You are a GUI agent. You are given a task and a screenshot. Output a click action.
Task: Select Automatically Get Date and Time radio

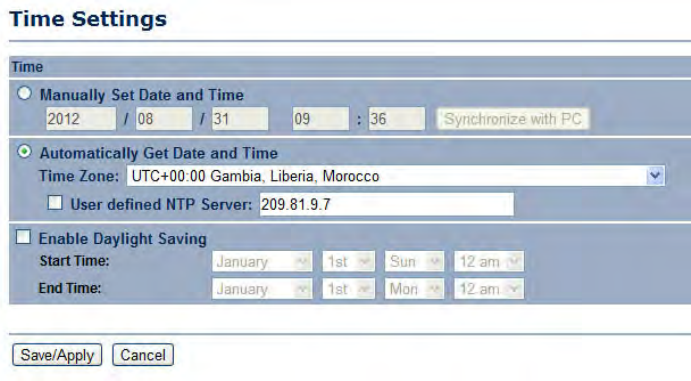[x=24, y=152]
